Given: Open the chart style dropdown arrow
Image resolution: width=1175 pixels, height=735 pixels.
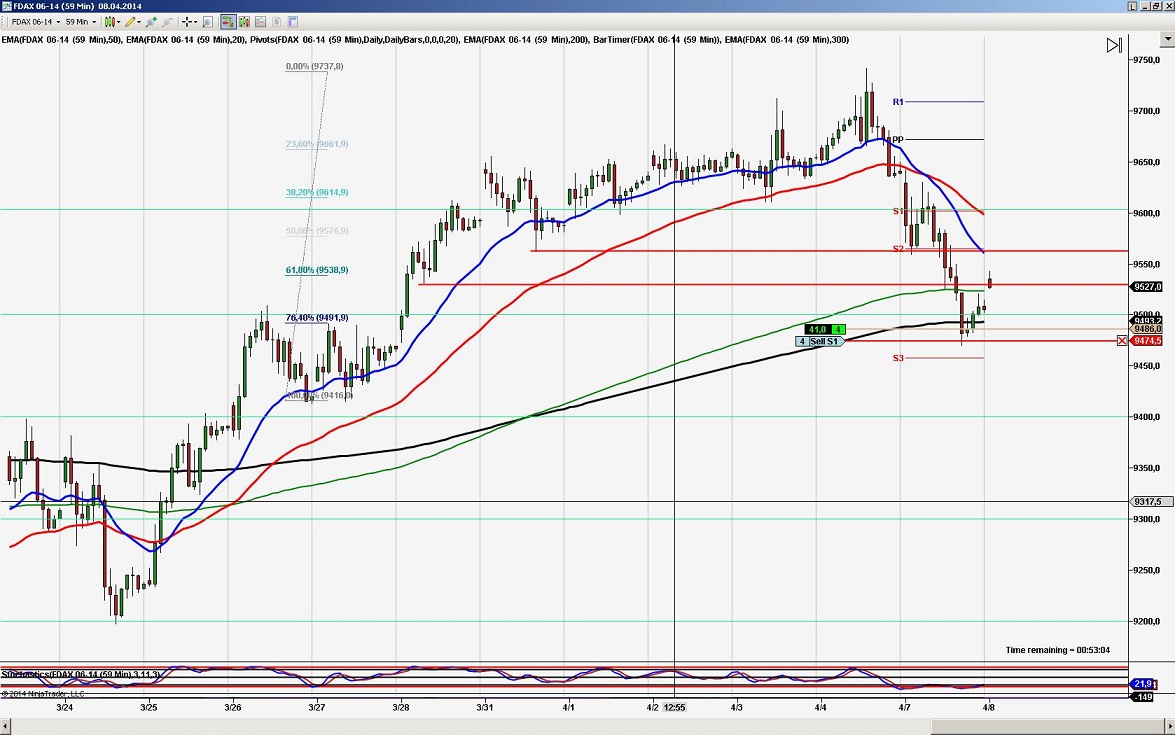Looking at the screenshot, I should [117, 21].
